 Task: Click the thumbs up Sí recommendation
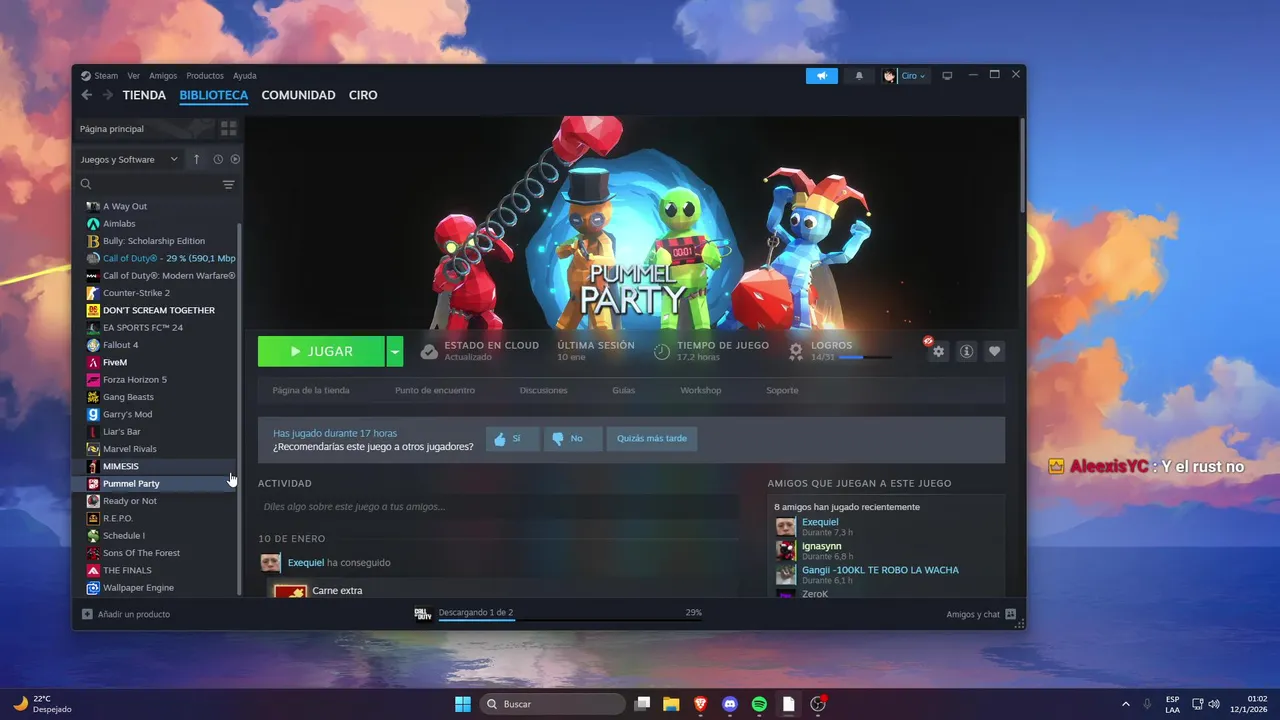[512, 438]
